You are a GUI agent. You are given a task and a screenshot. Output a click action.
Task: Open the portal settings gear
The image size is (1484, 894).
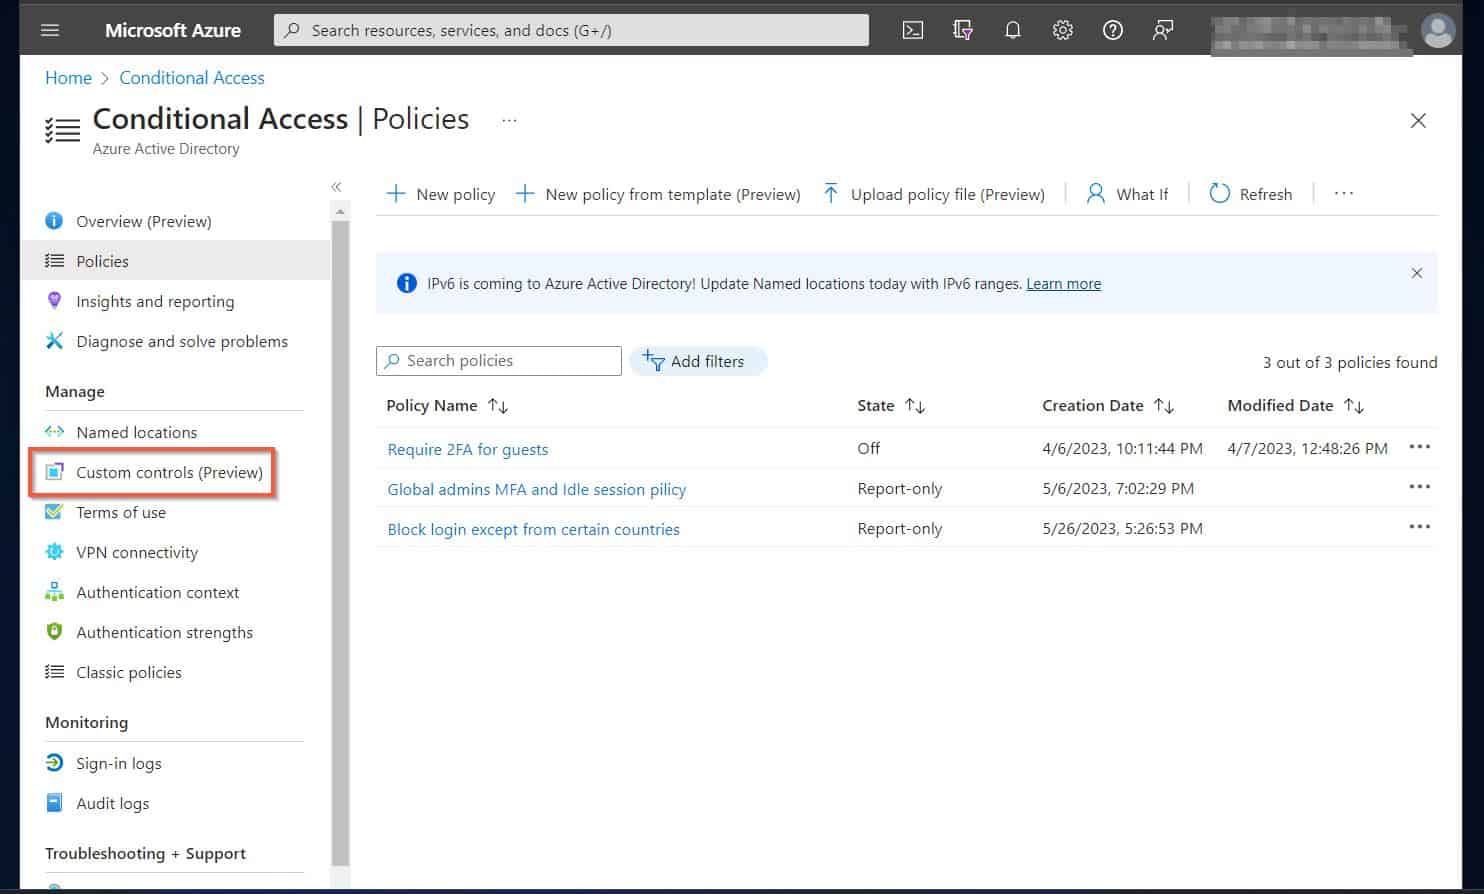(1062, 30)
